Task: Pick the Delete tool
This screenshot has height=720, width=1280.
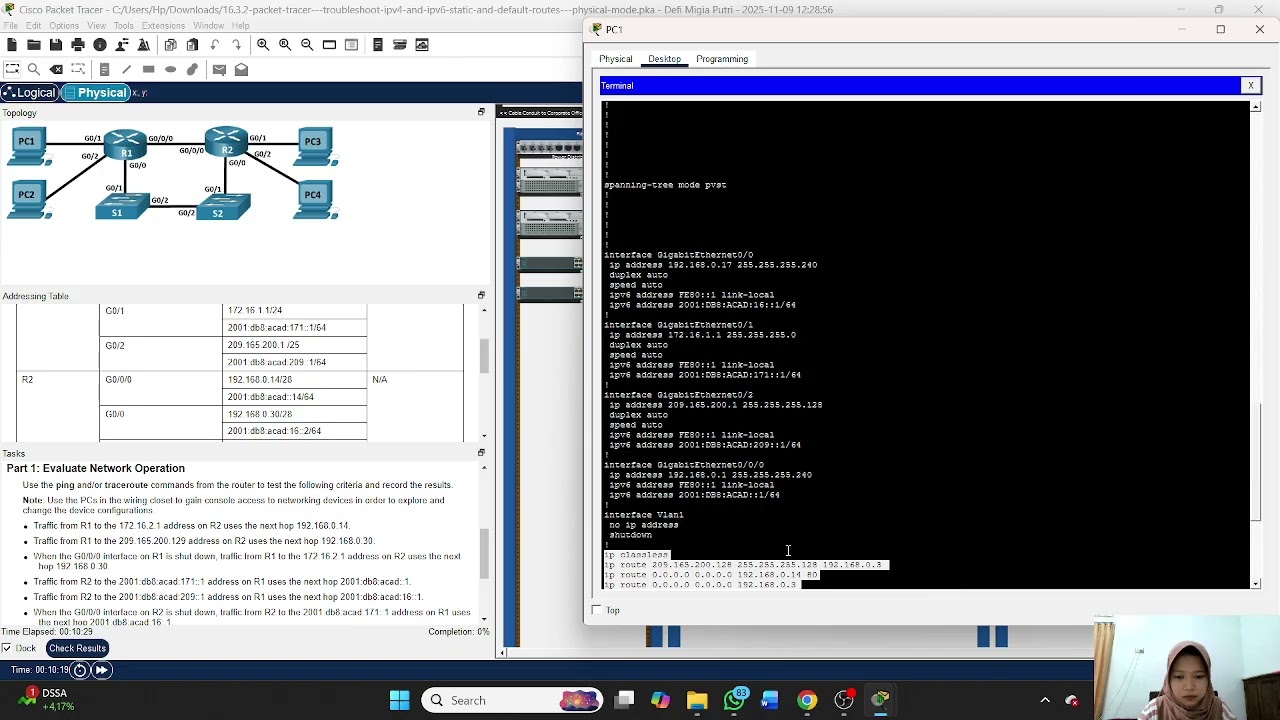Action: tap(56, 69)
